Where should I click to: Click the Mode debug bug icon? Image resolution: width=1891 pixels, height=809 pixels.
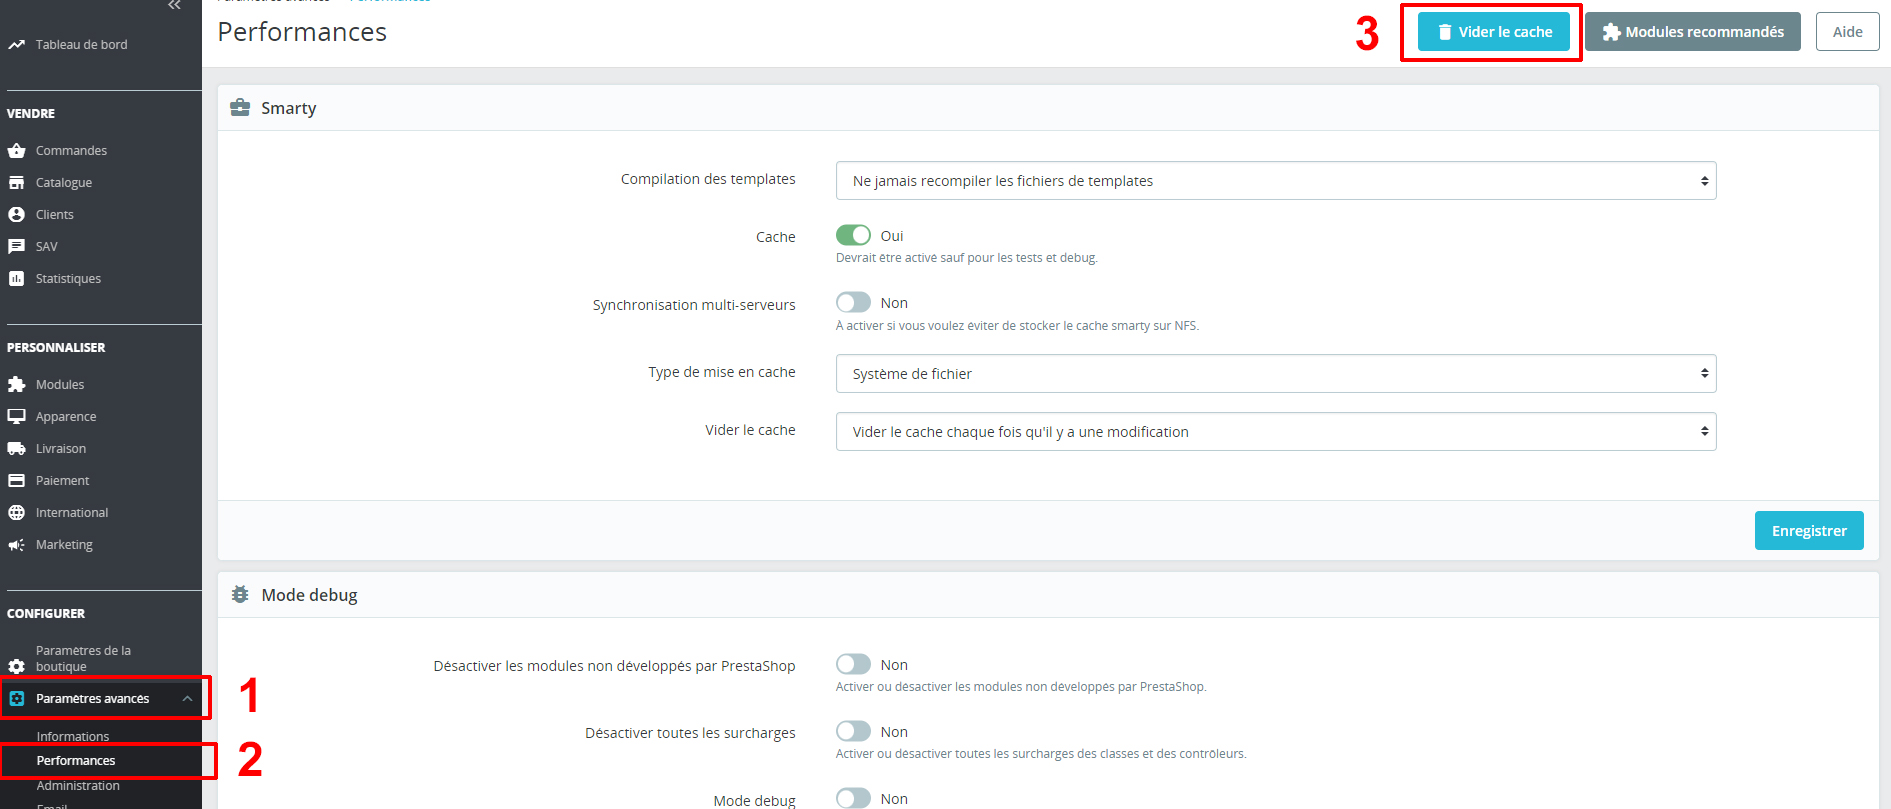pos(240,595)
